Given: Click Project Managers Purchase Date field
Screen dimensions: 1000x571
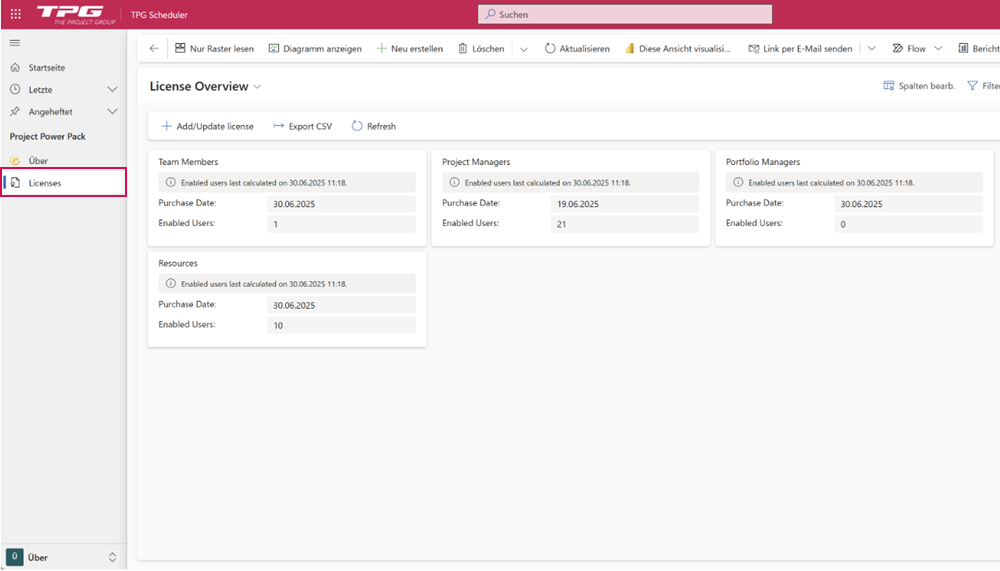Looking at the screenshot, I should 625,204.
